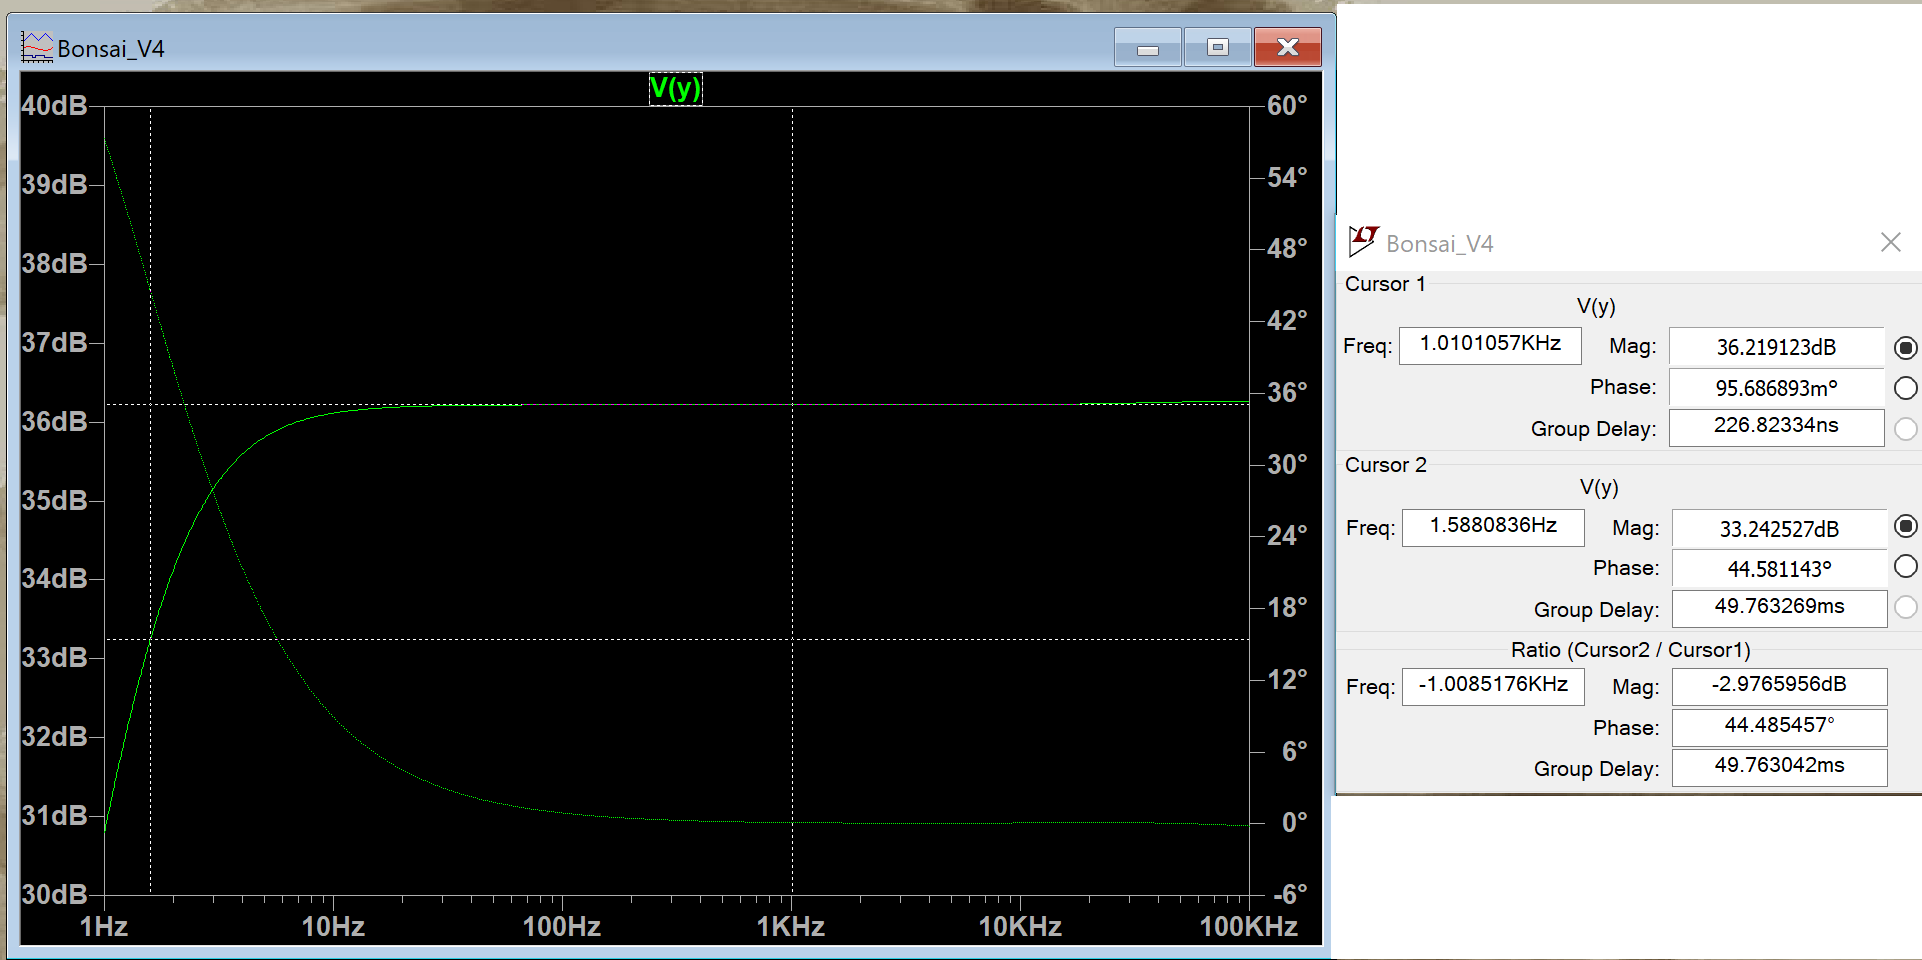Click Cursor 1 Group Delay field 226.82334ns
The image size is (1922, 960).
coord(1777,427)
